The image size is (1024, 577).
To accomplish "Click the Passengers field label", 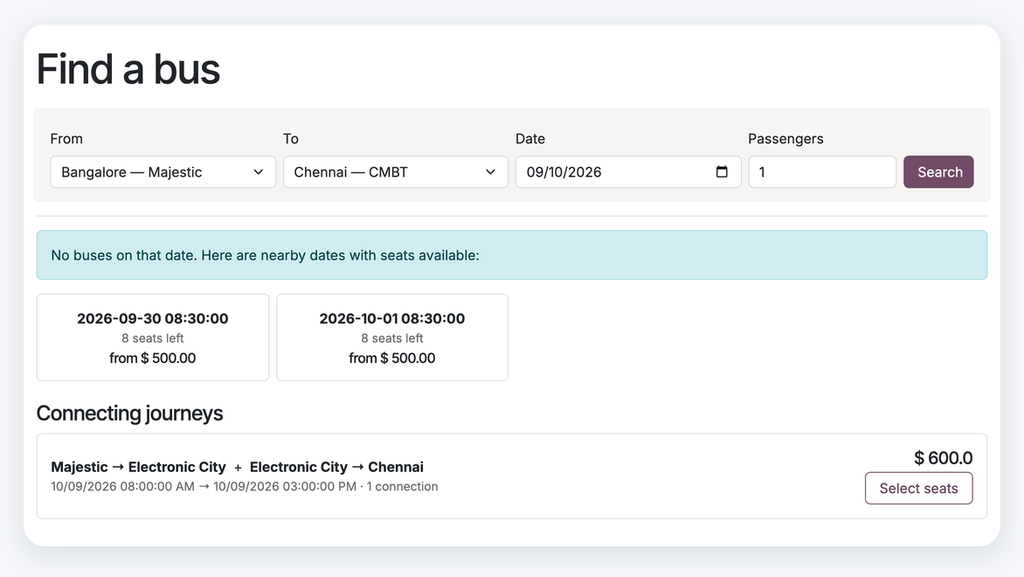I will [786, 139].
